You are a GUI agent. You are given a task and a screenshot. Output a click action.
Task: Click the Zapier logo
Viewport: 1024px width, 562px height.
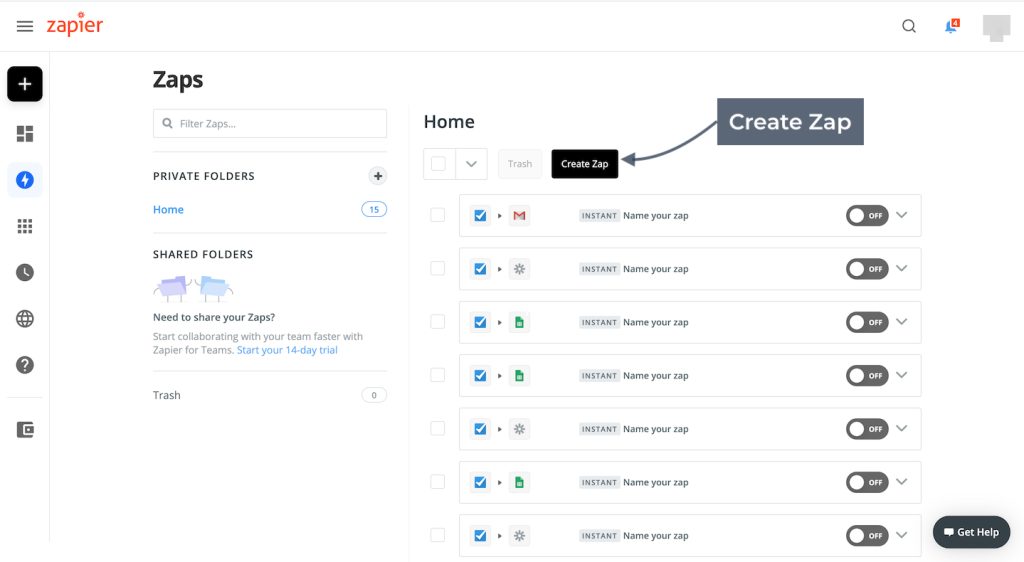74,25
